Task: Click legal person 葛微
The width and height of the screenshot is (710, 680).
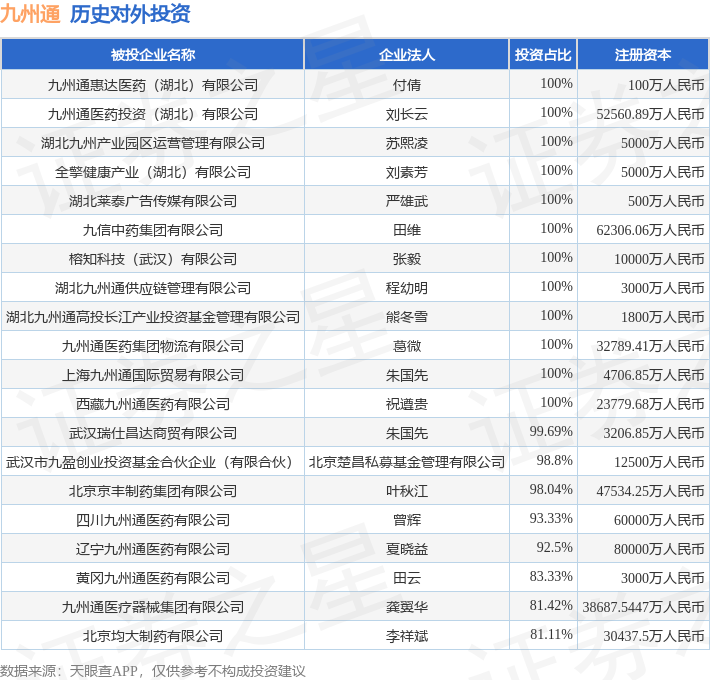Action: pos(407,345)
